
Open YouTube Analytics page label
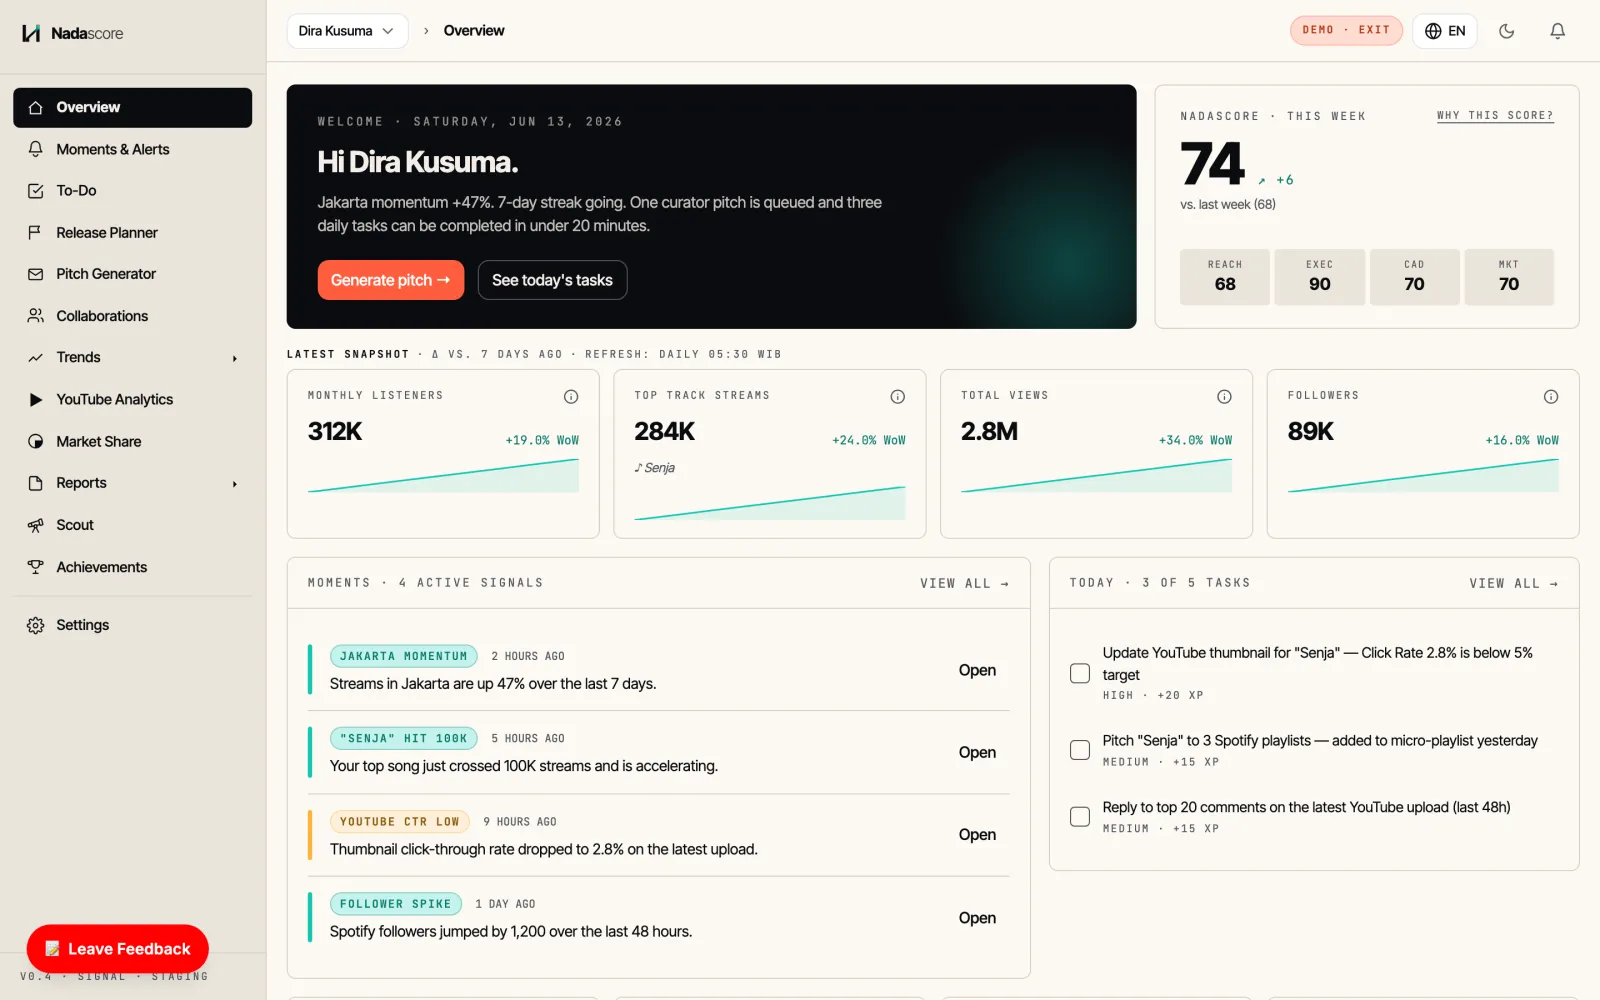tap(115, 399)
